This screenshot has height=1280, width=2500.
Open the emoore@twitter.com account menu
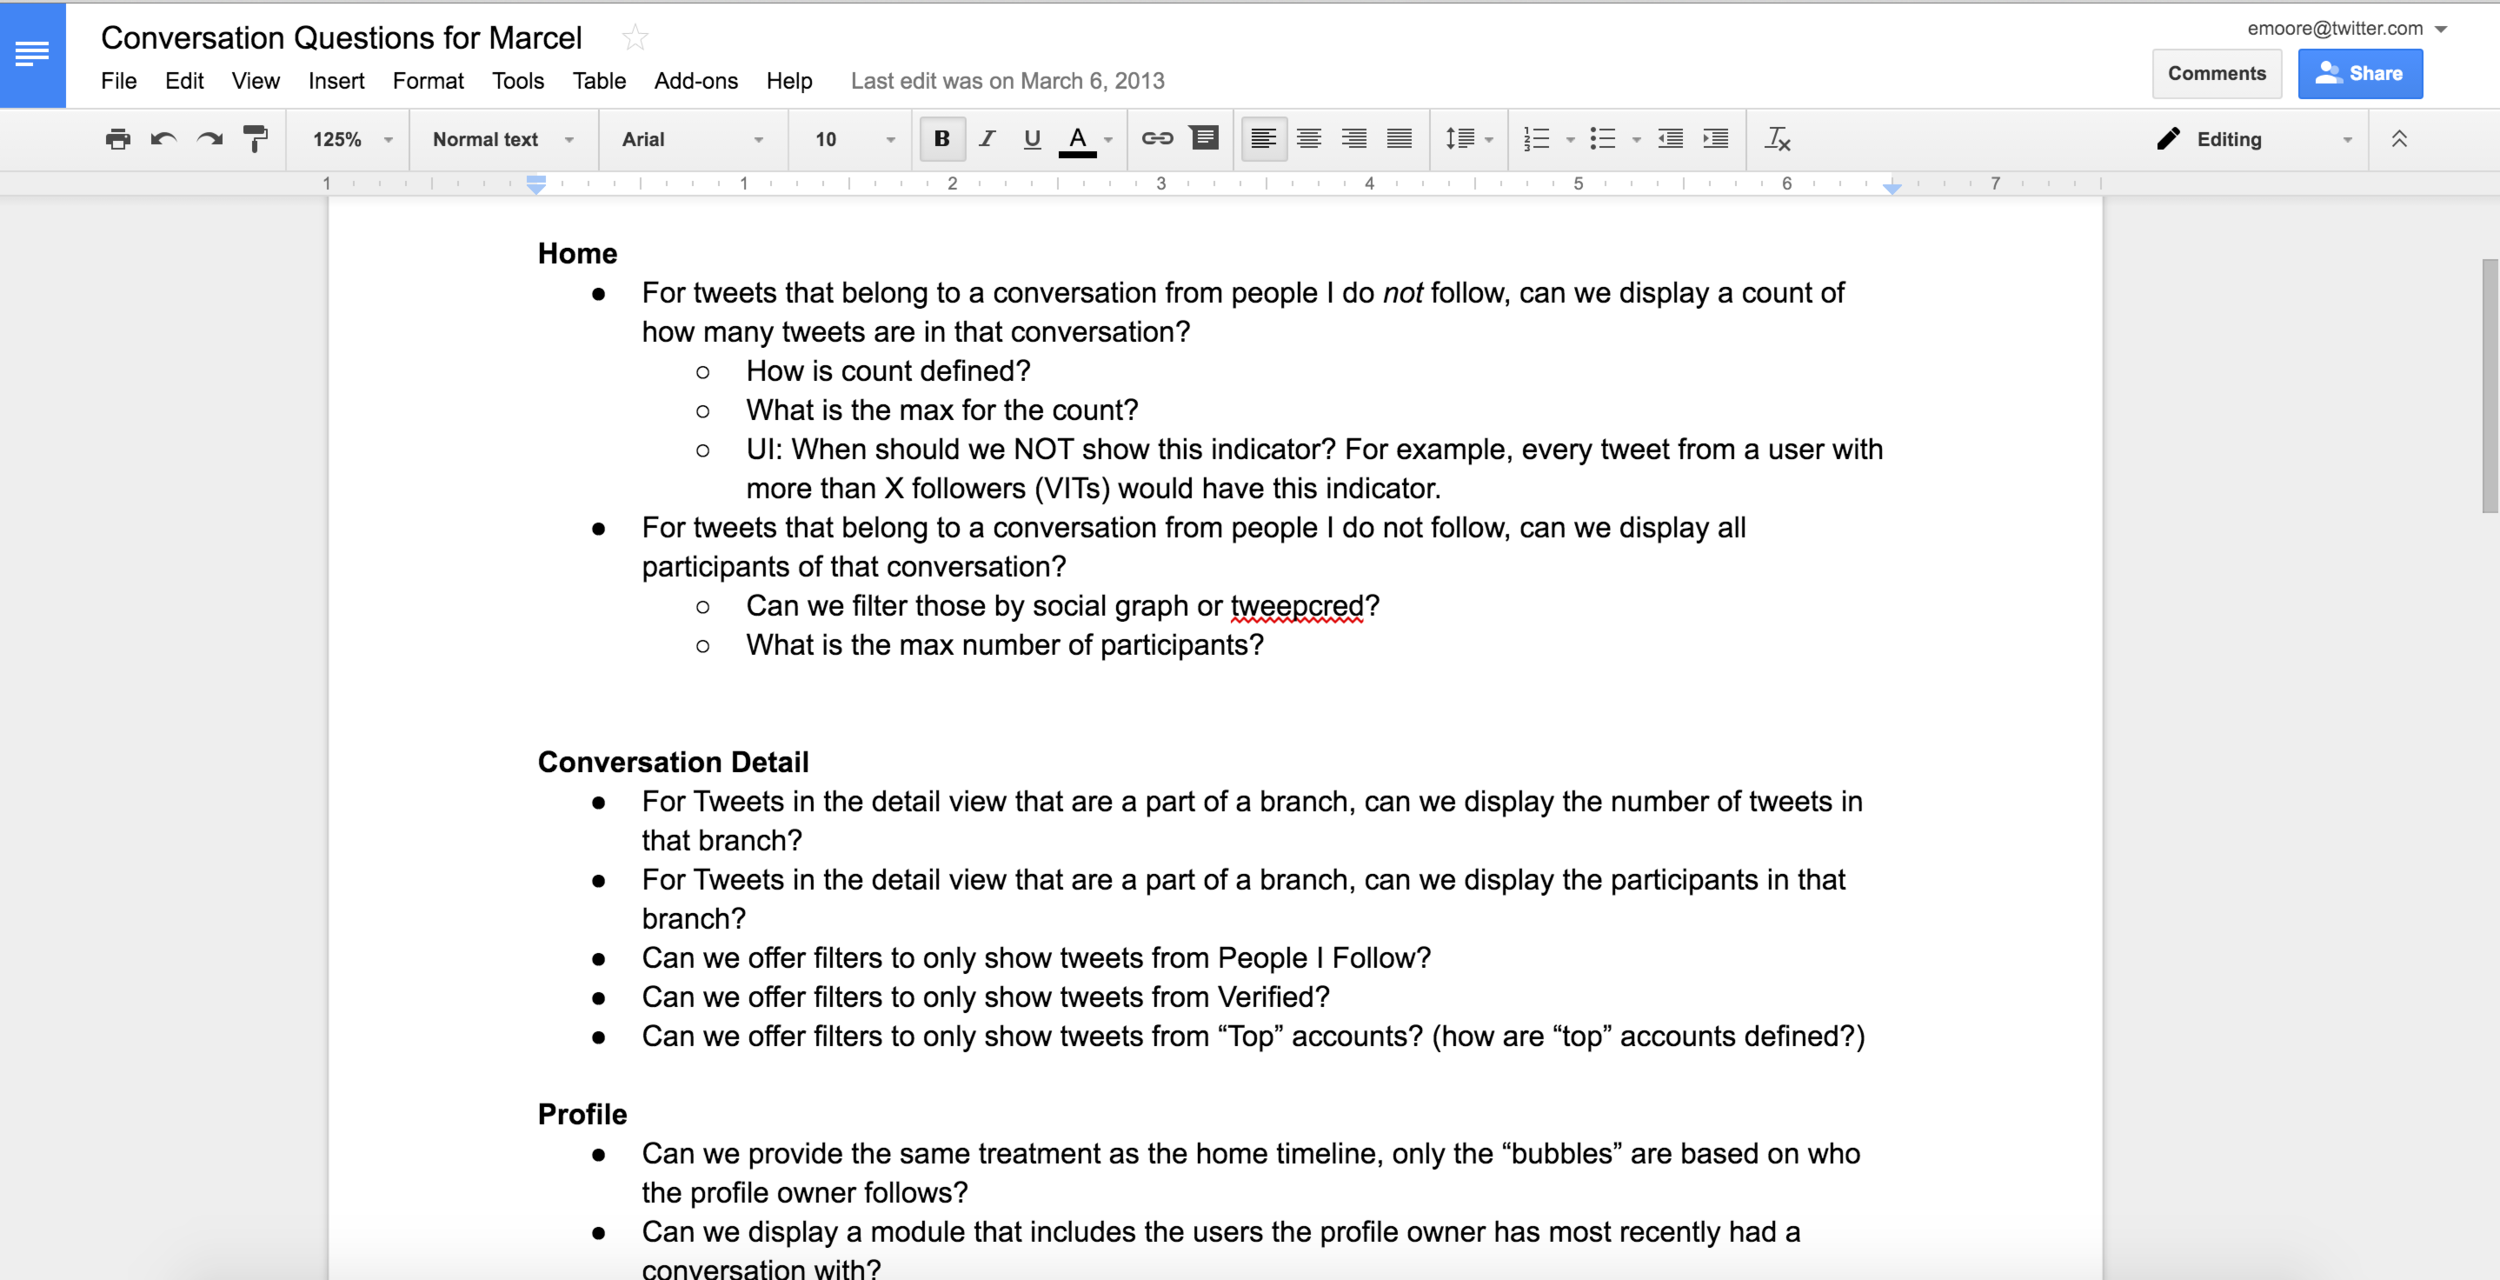click(2346, 28)
